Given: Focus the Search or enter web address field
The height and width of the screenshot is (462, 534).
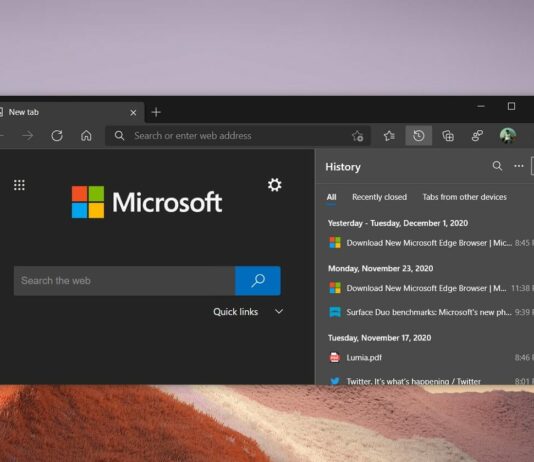Looking at the screenshot, I should click(x=238, y=136).
